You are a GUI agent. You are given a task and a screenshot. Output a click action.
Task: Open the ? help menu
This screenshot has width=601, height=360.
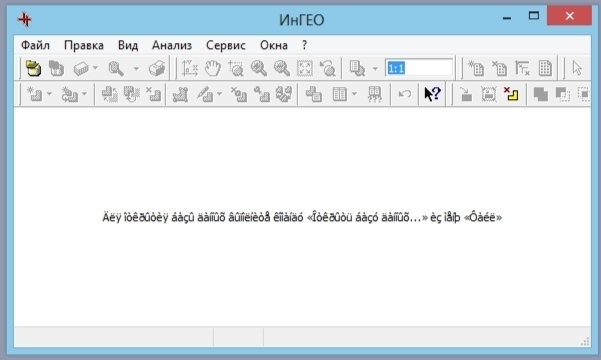click(x=304, y=45)
